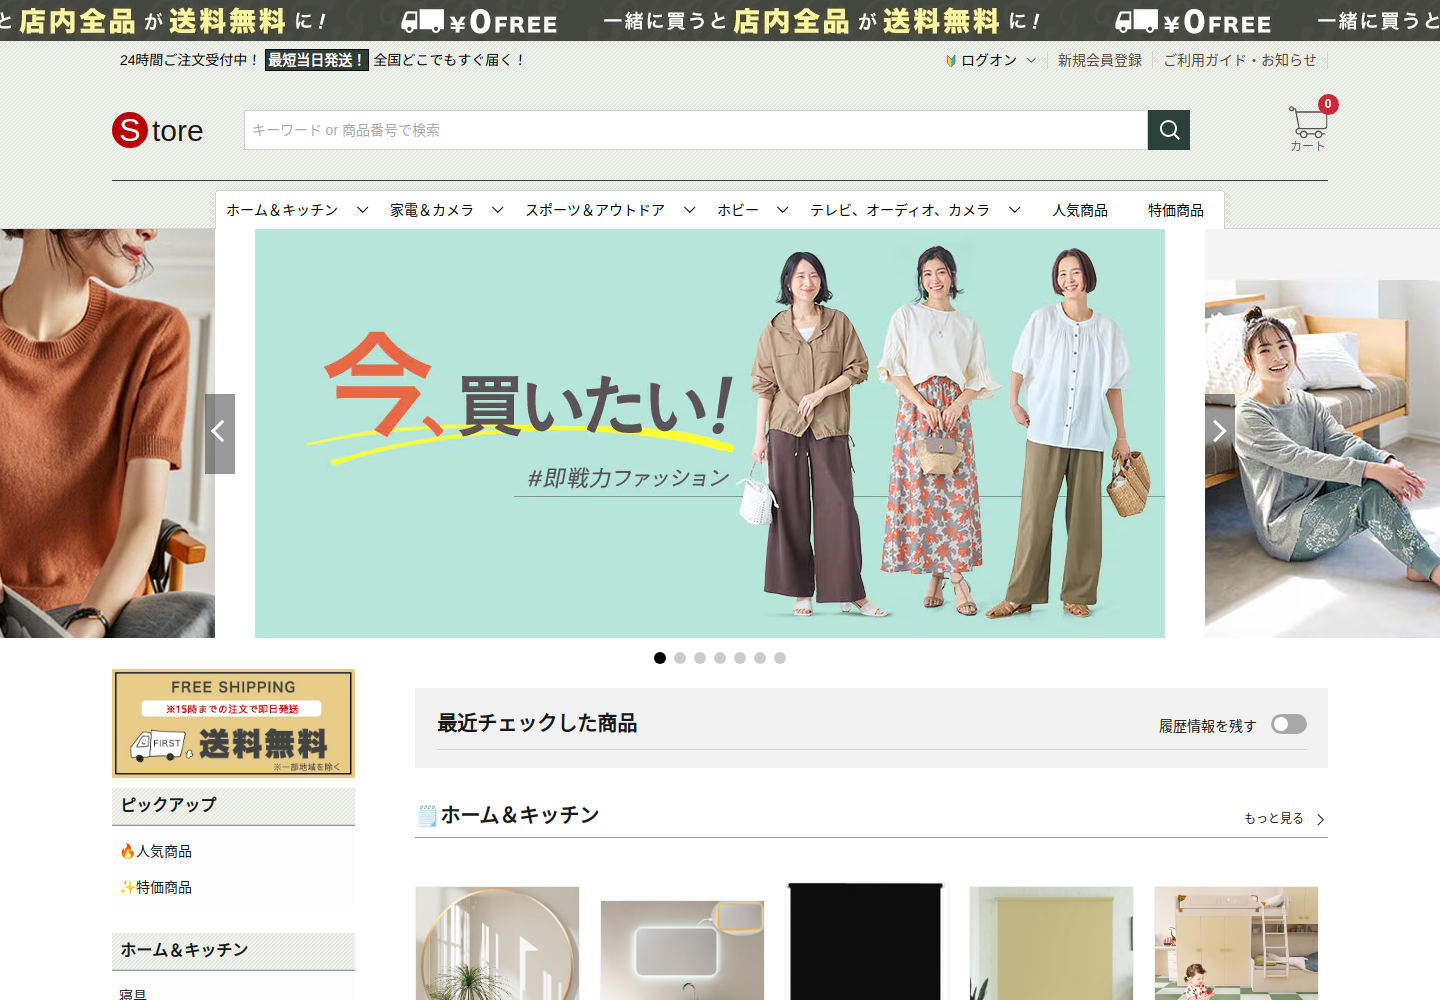Open the shopping cart

(x=1309, y=126)
